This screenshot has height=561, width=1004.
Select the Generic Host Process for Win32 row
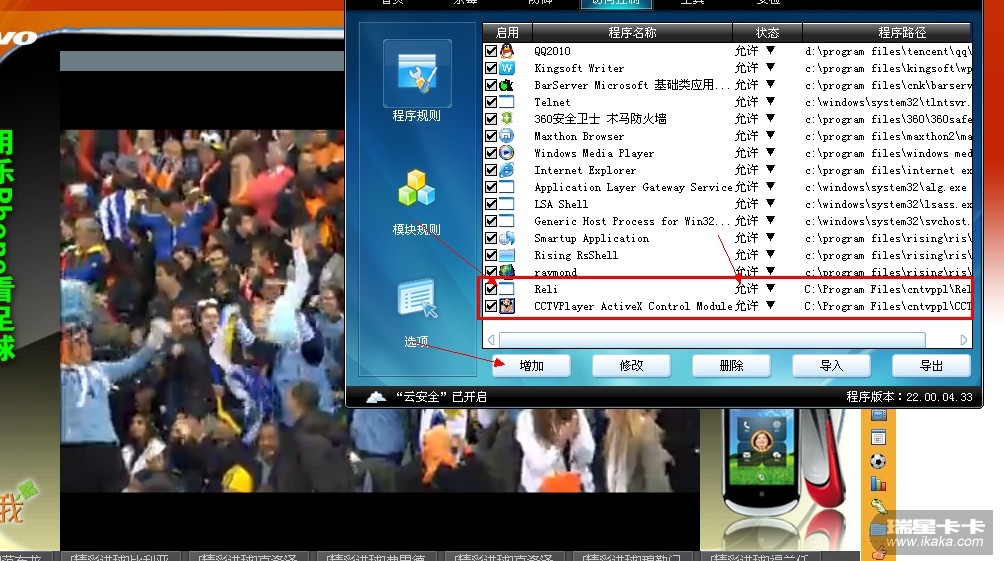(727, 221)
